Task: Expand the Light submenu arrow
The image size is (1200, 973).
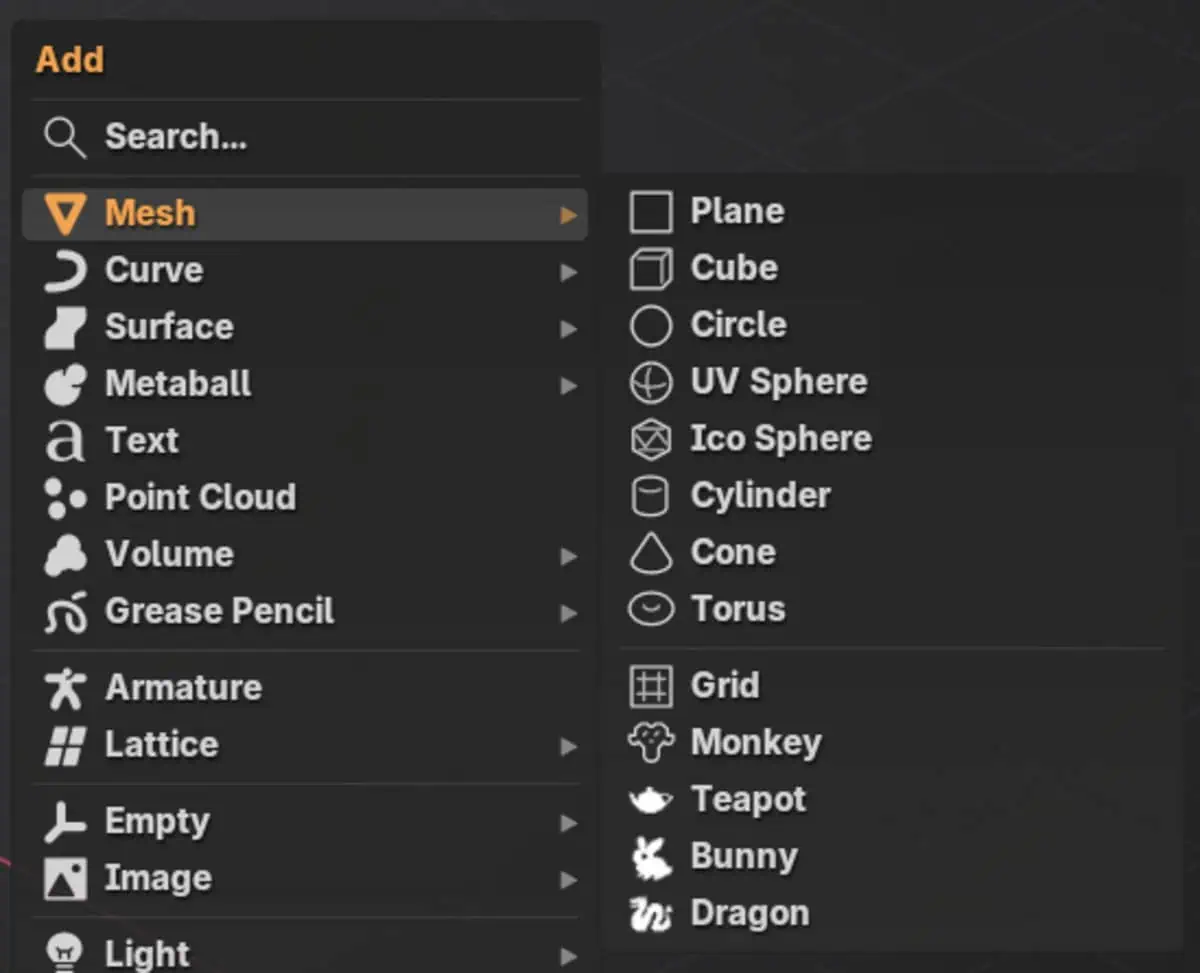Action: click(x=569, y=955)
